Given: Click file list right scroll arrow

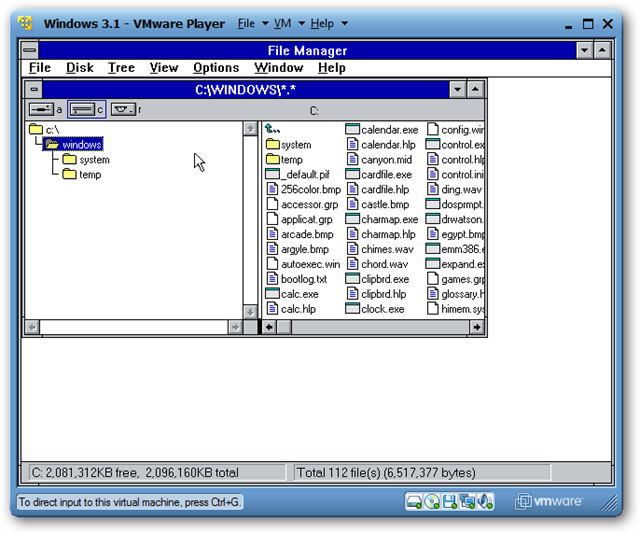Looking at the screenshot, I should click(x=477, y=327).
